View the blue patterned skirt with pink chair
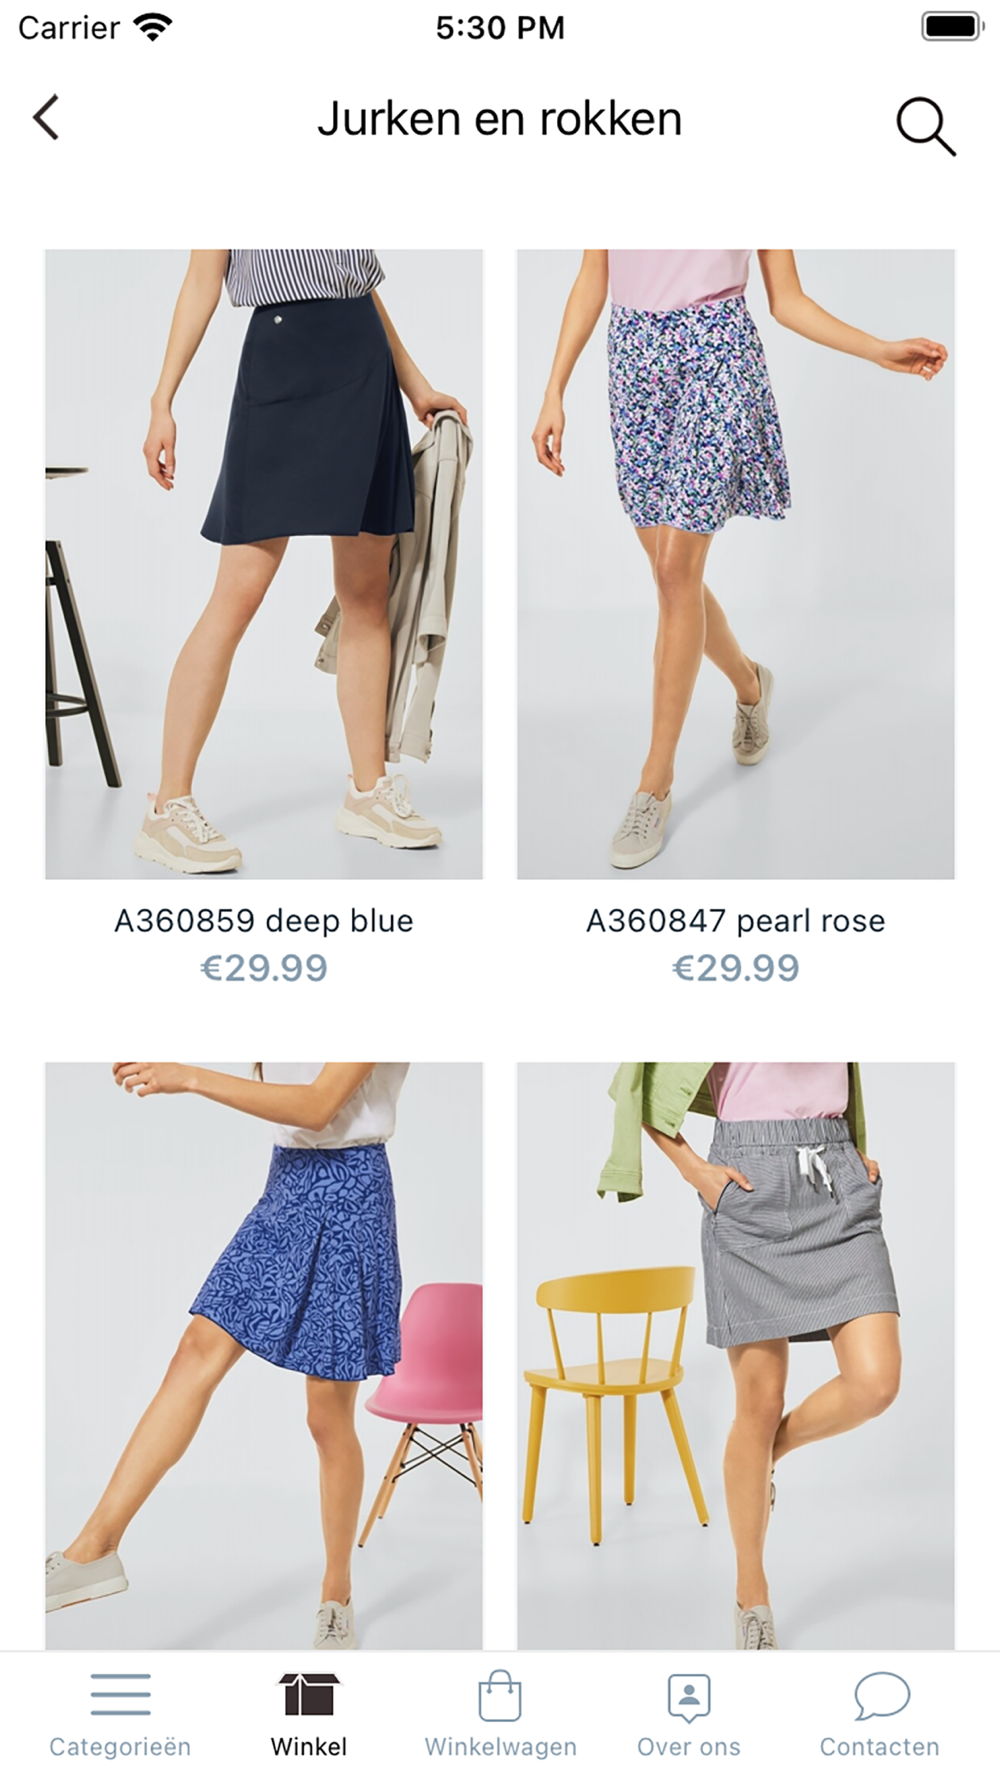The width and height of the screenshot is (1000, 1778). (264, 1355)
